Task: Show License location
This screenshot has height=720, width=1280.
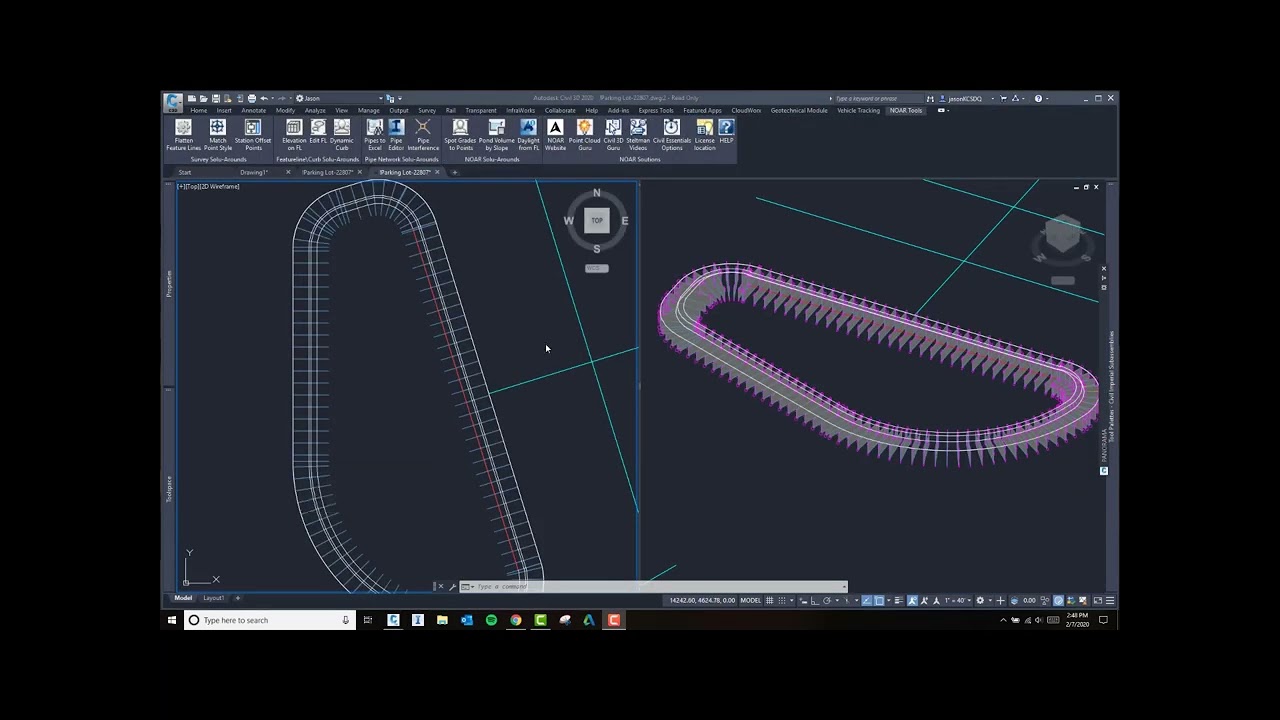Action: pyautogui.click(x=705, y=135)
